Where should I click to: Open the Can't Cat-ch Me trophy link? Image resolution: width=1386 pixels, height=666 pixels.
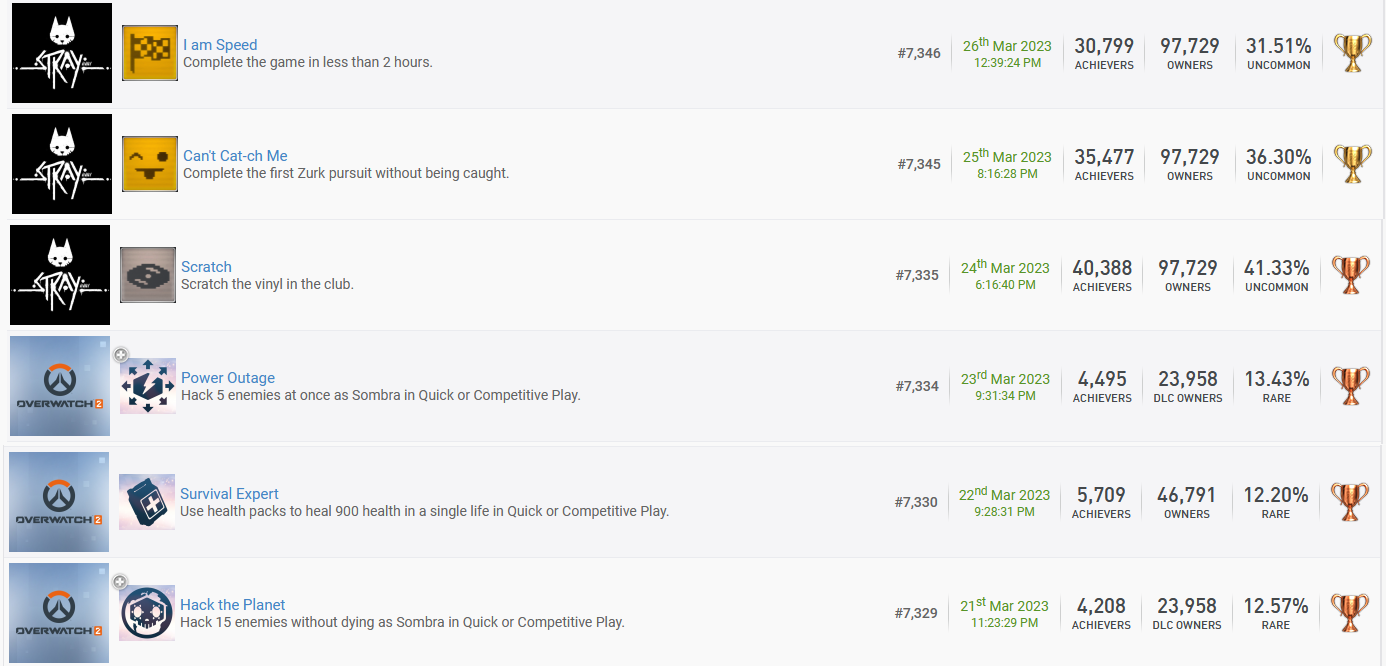(235, 156)
